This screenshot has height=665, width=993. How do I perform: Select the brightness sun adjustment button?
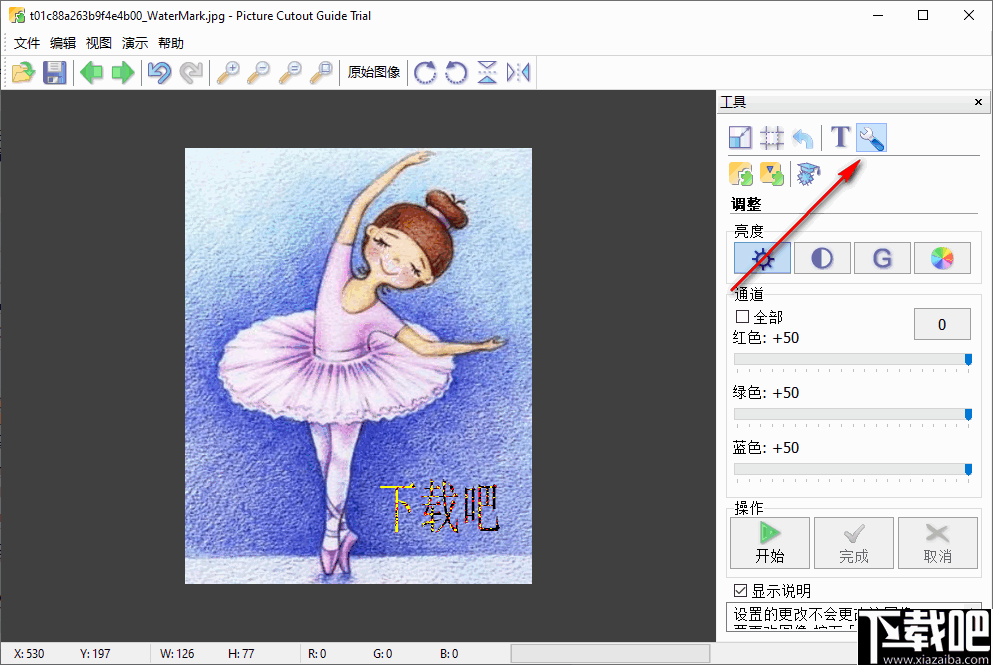(762, 258)
